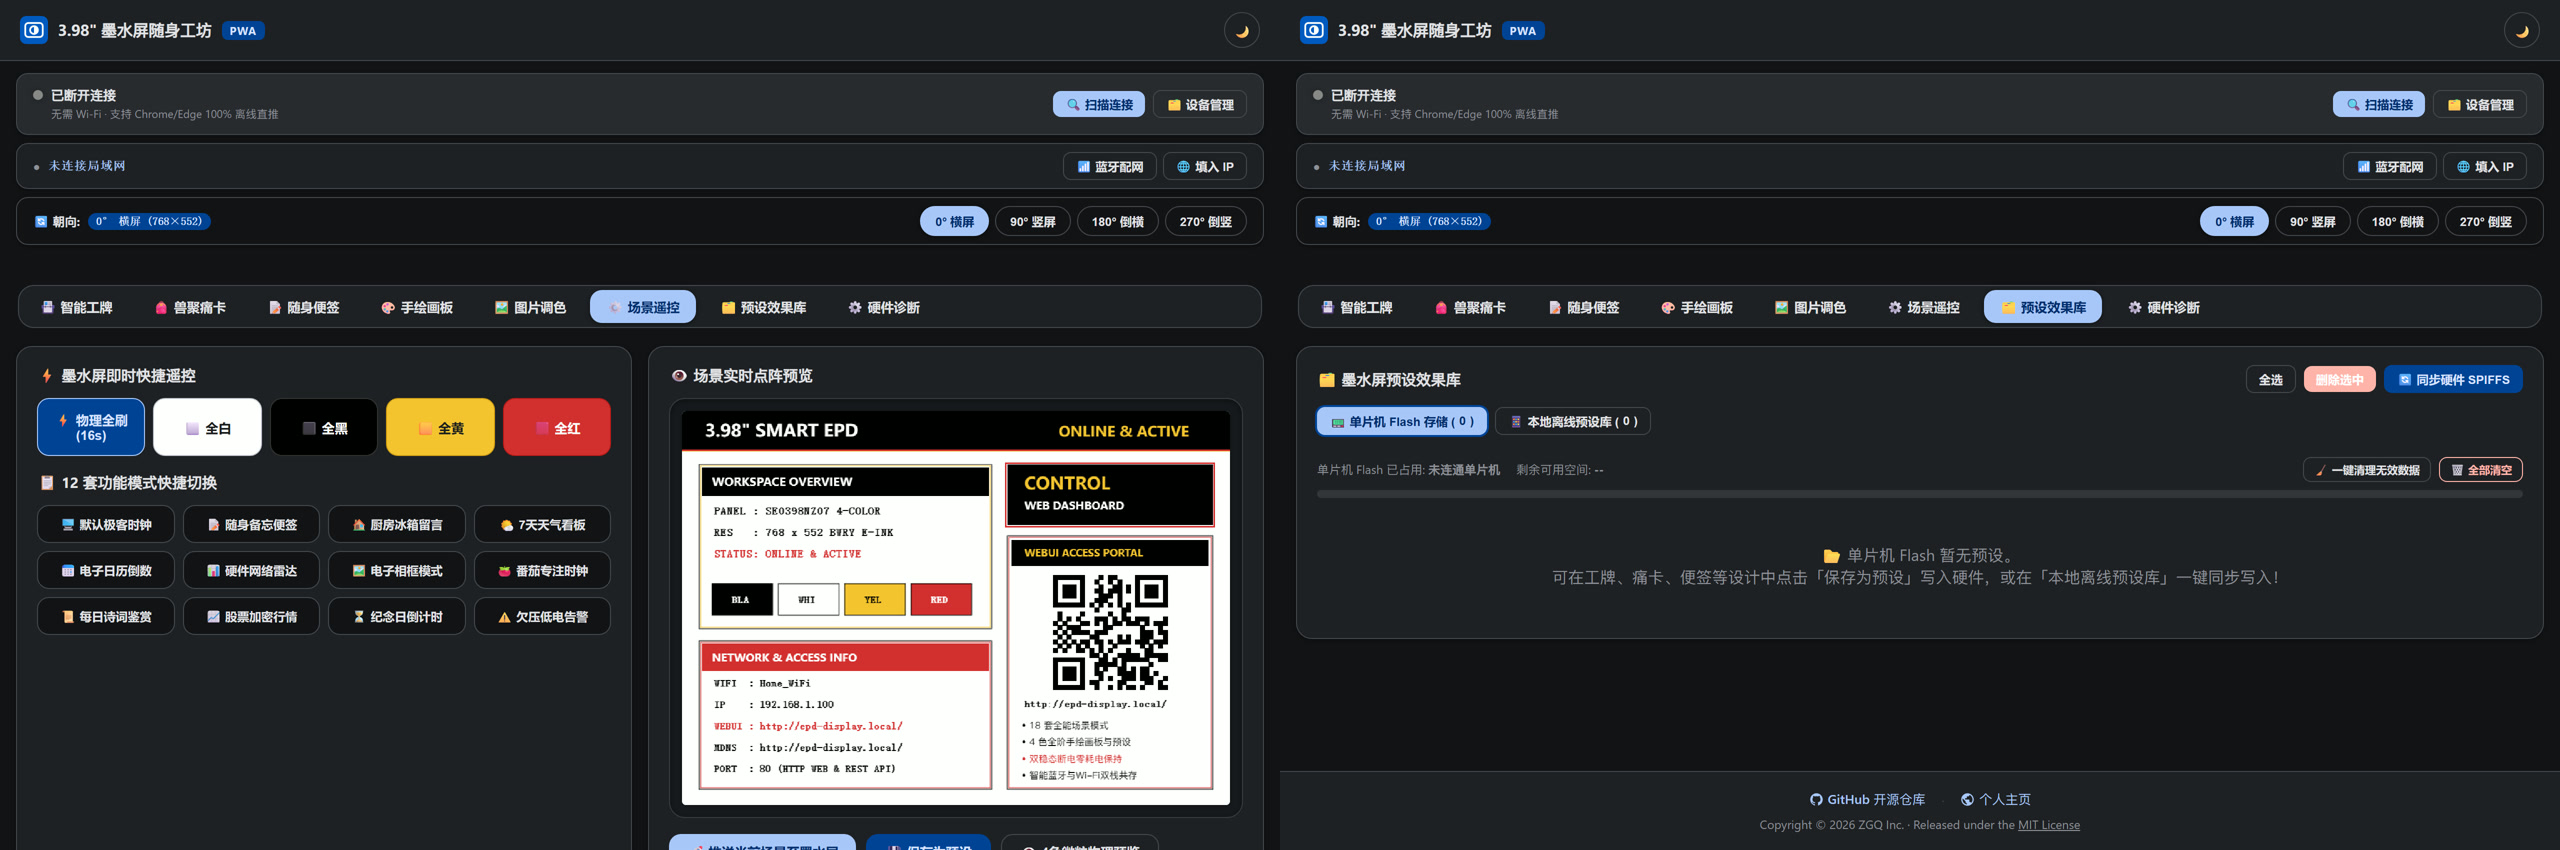Toggle the moon dark-mode icon in the left window

point(1242,30)
